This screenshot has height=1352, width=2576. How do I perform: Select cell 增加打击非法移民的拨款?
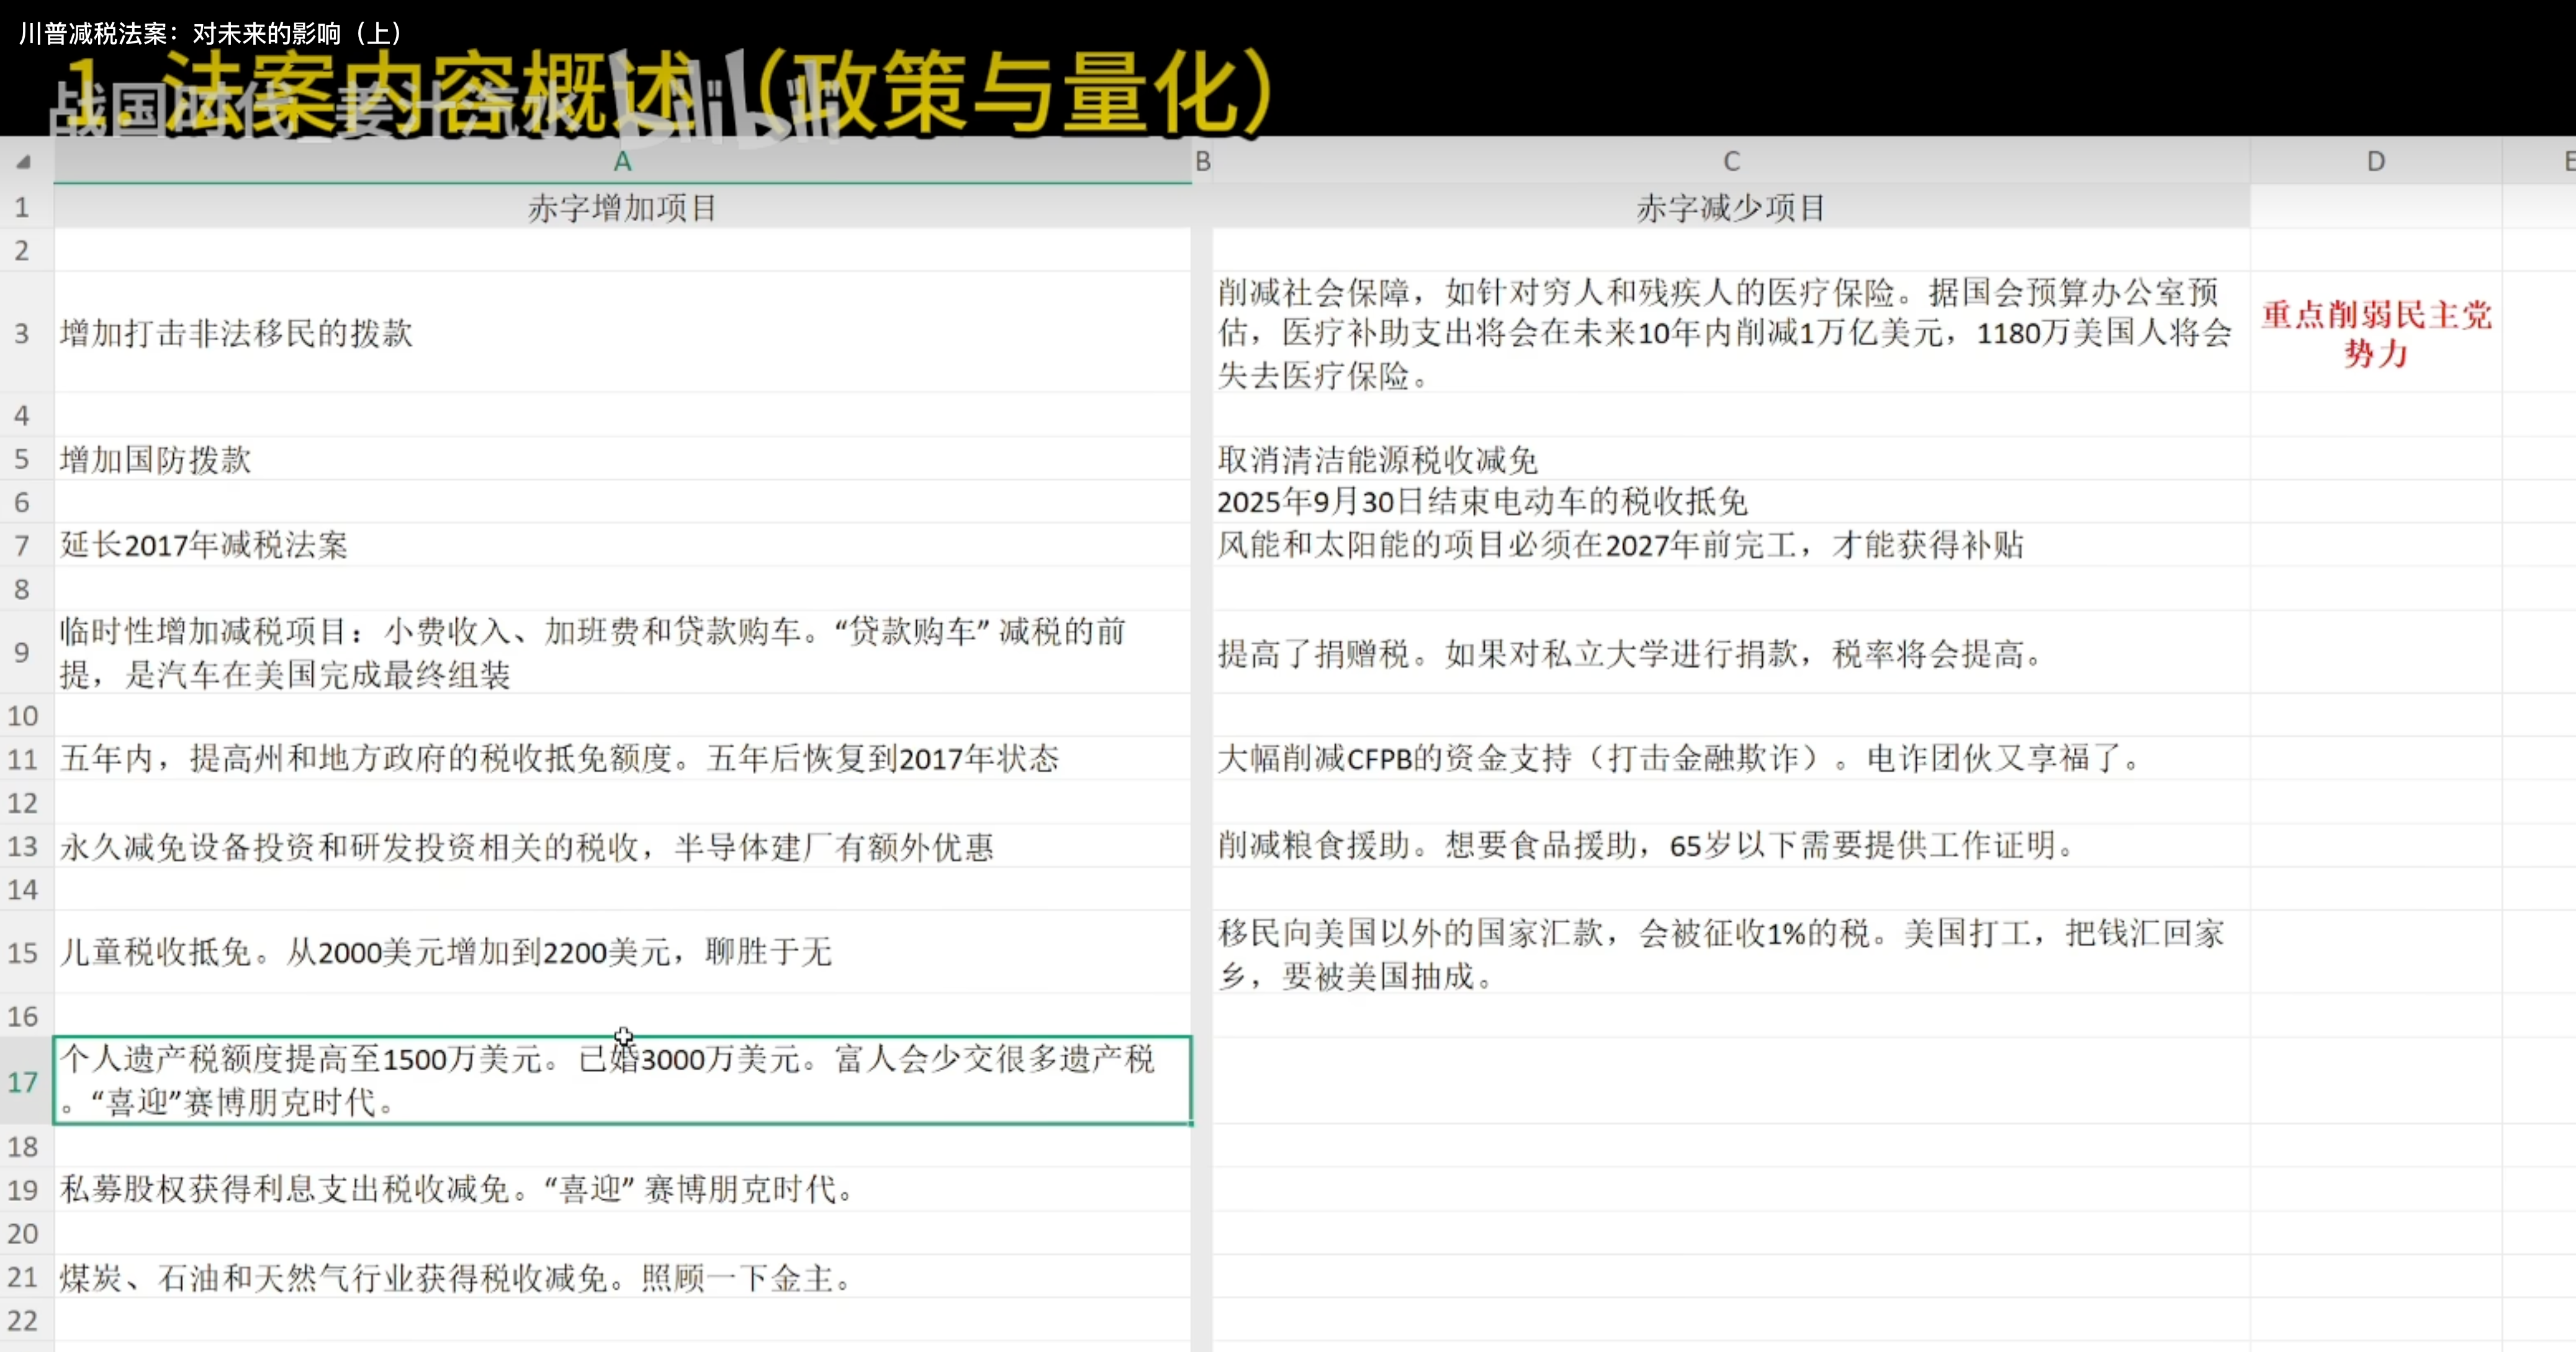pos(236,333)
